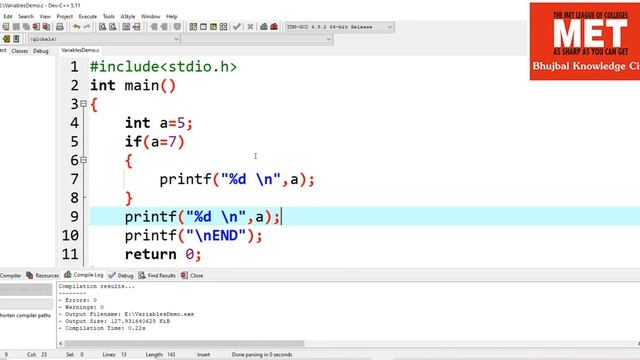Image resolution: width=640 pixels, height=360 pixels.
Task: Switch to the Resources bottom tab
Action: click(x=42, y=276)
